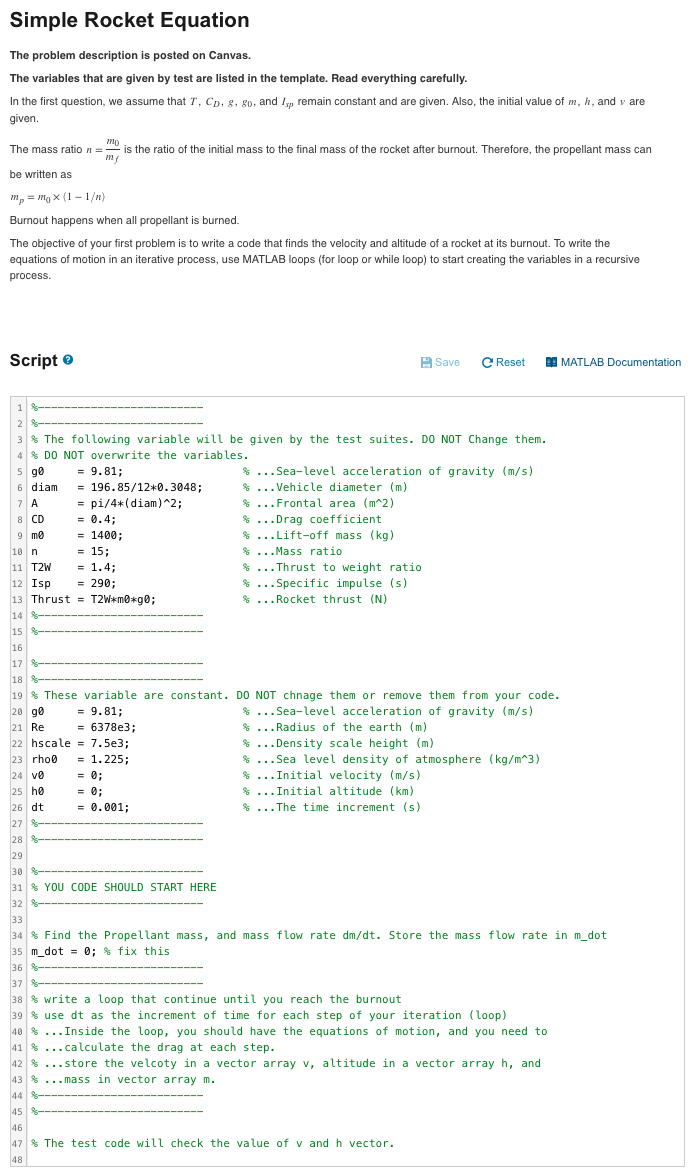Click the mass ratio line n = 15

coord(70,551)
